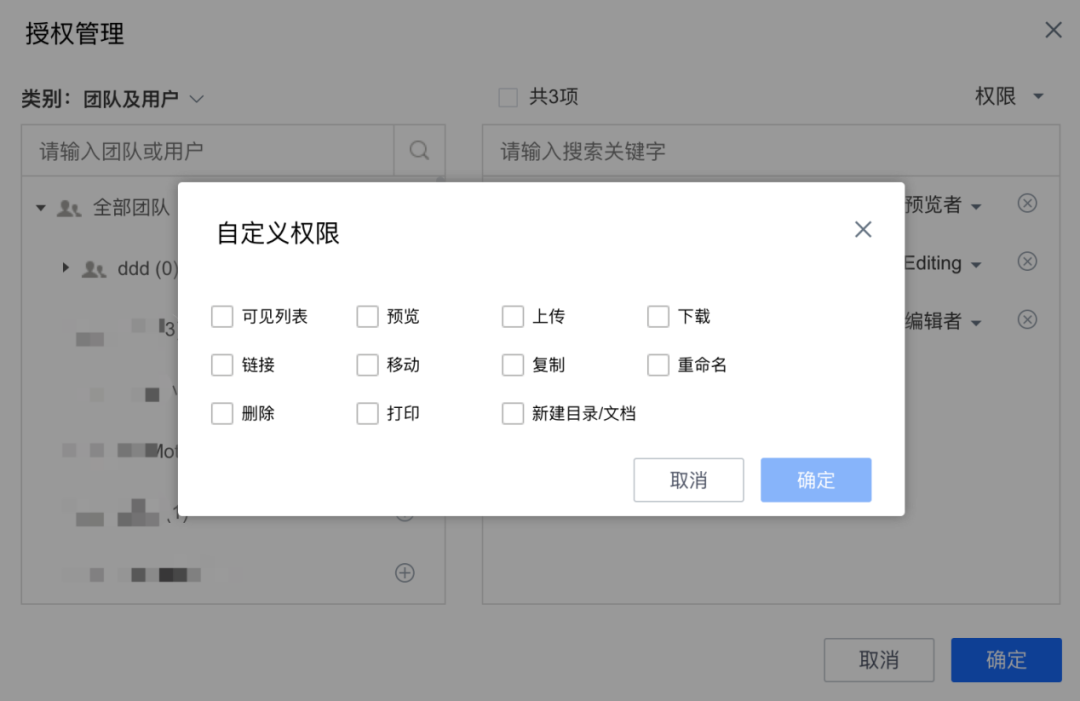The height and width of the screenshot is (701, 1080).
Task: Close the 授权管理 window
Action: 1053,30
